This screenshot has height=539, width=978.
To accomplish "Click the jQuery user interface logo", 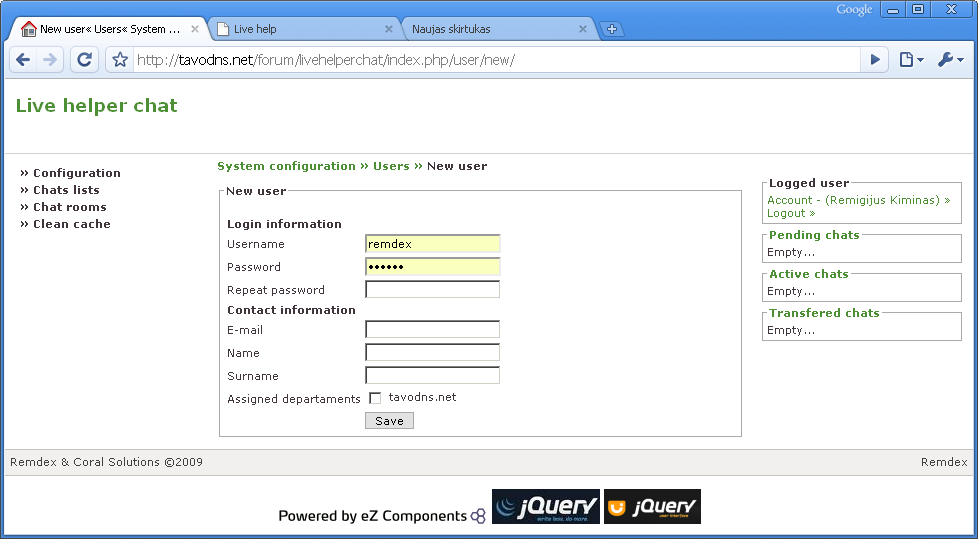I will [652, 506].
